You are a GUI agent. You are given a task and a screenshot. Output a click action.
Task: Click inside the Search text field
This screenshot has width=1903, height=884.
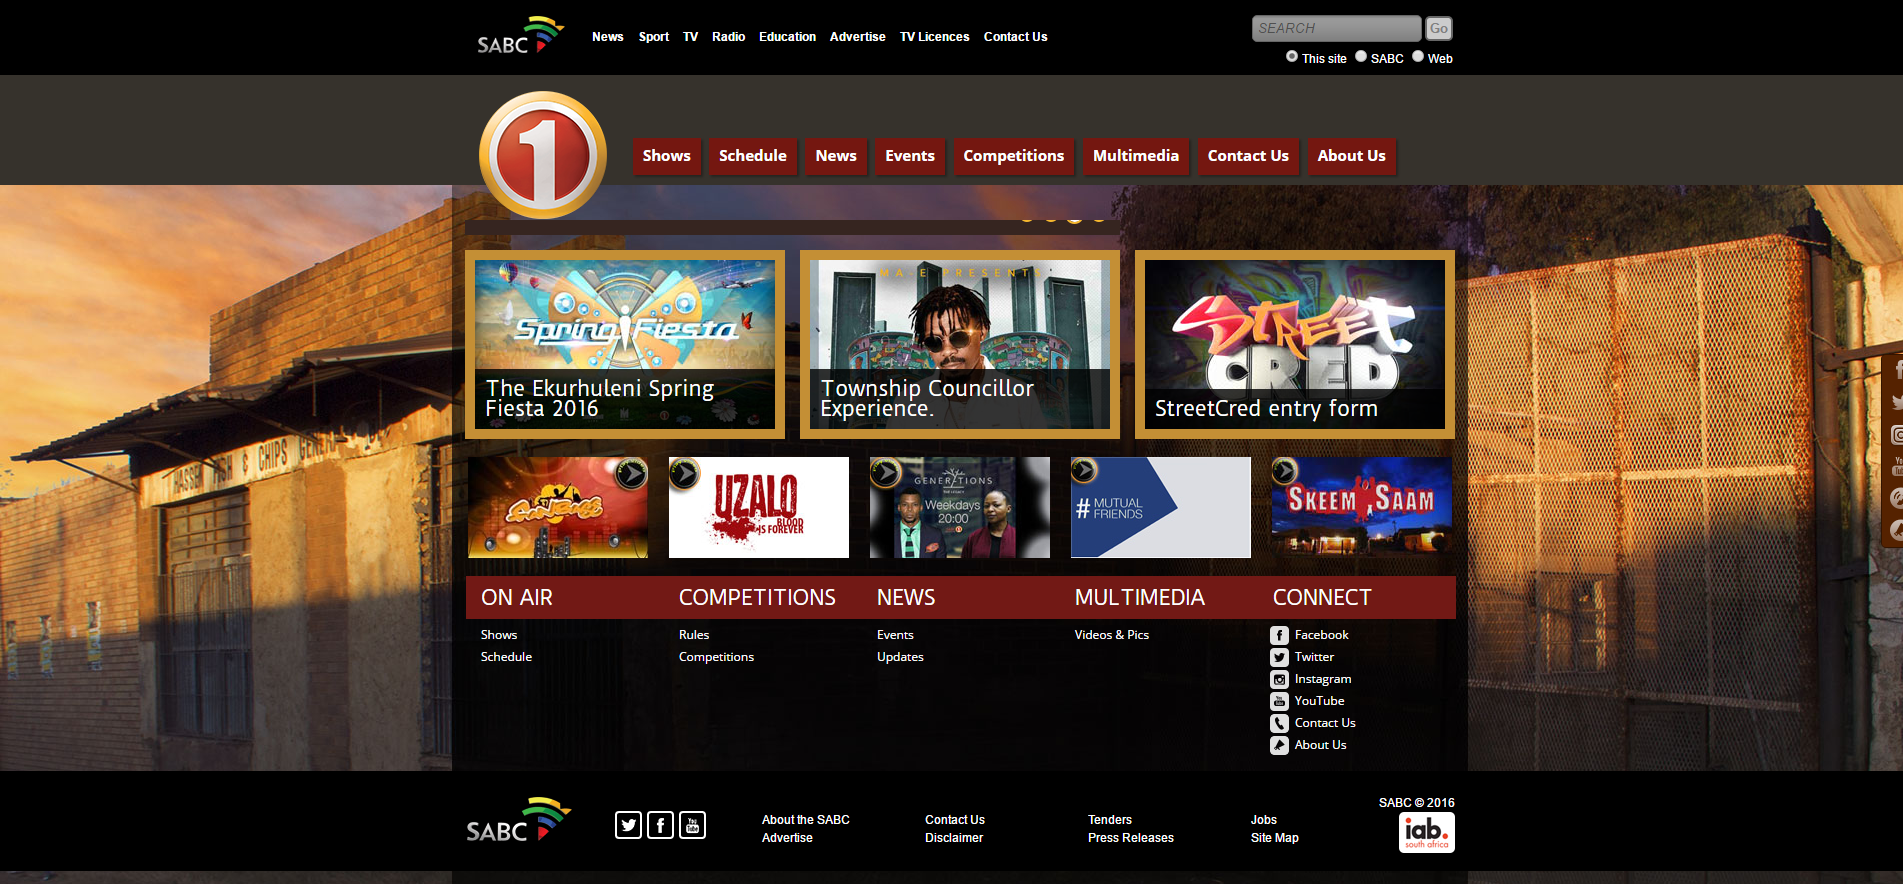coord(1335,29)
